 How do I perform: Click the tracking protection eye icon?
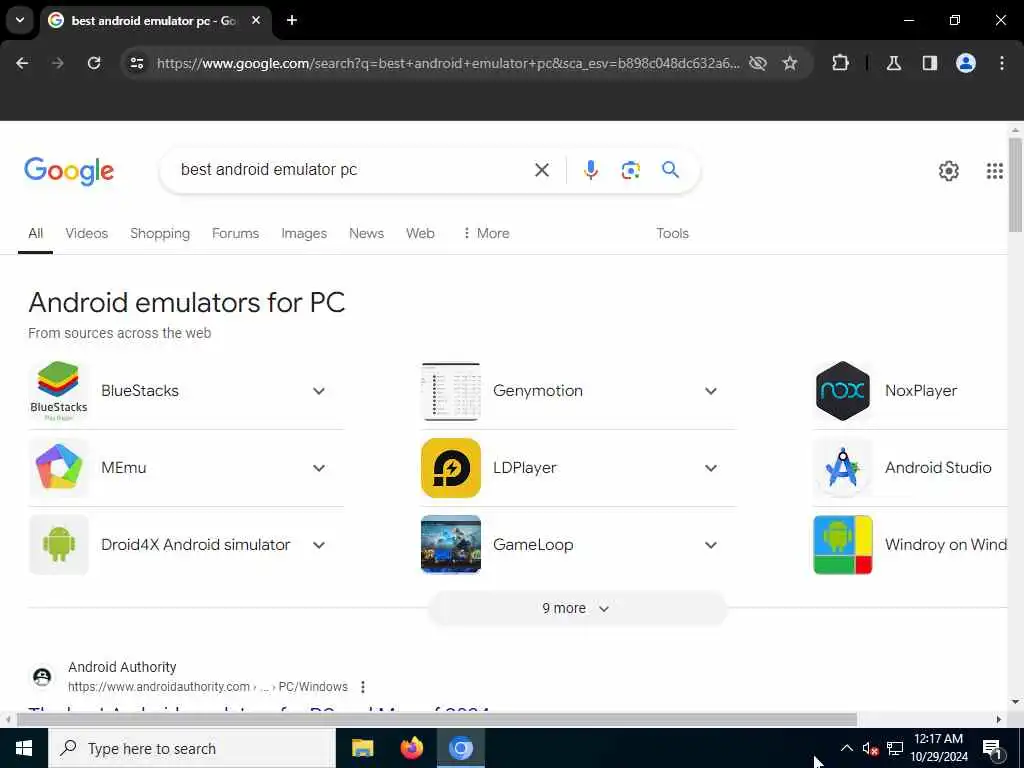758,63
